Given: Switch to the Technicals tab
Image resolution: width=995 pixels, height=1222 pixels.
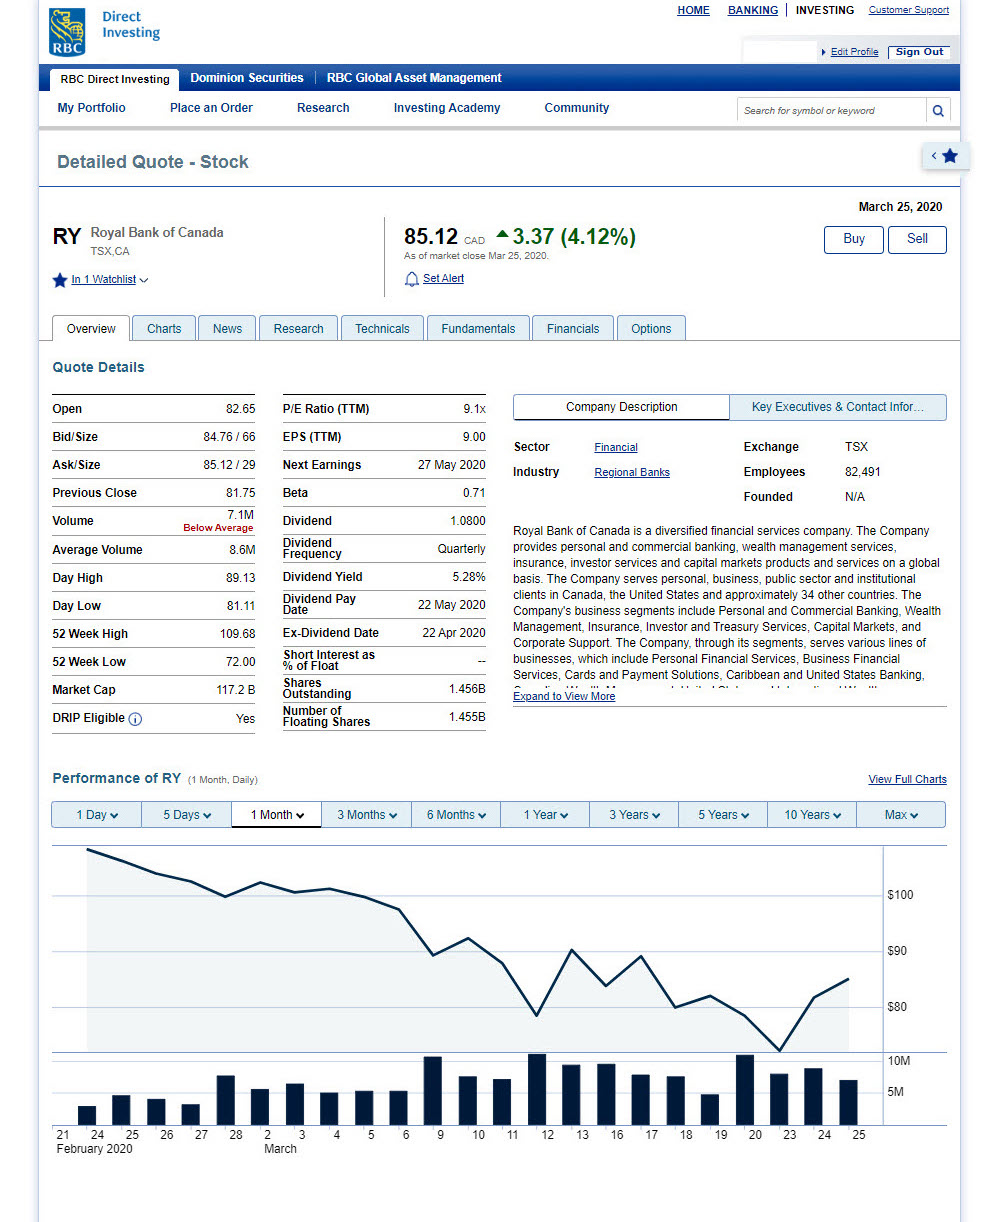Looking at the screenshot, I should tap(382, 328).
